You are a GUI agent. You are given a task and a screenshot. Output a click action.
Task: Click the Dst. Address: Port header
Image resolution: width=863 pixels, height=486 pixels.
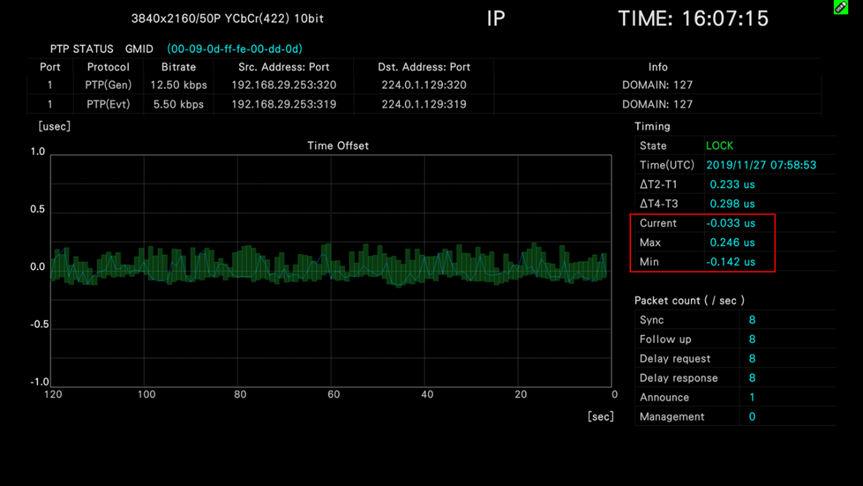coord(424,67)
